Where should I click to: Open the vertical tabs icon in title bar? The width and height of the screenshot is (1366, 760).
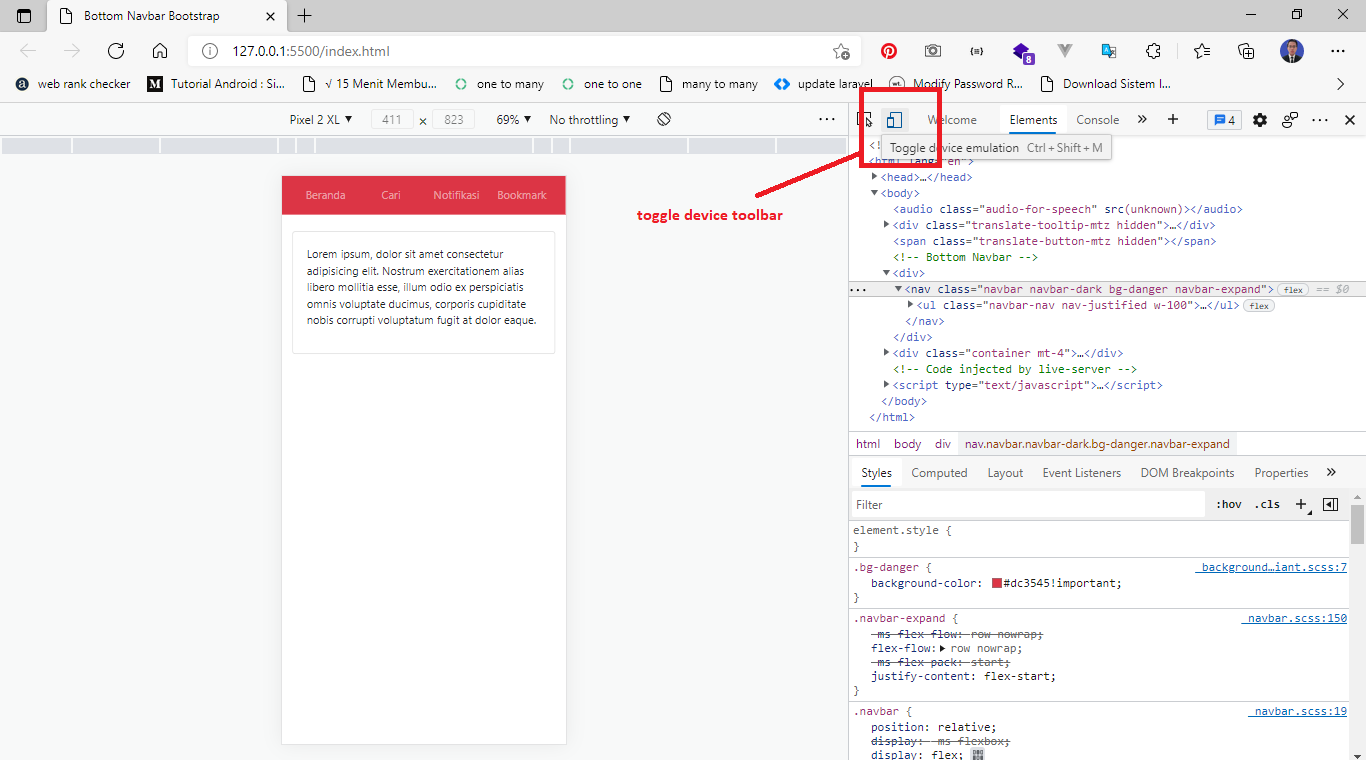click(x=25, y=16)
